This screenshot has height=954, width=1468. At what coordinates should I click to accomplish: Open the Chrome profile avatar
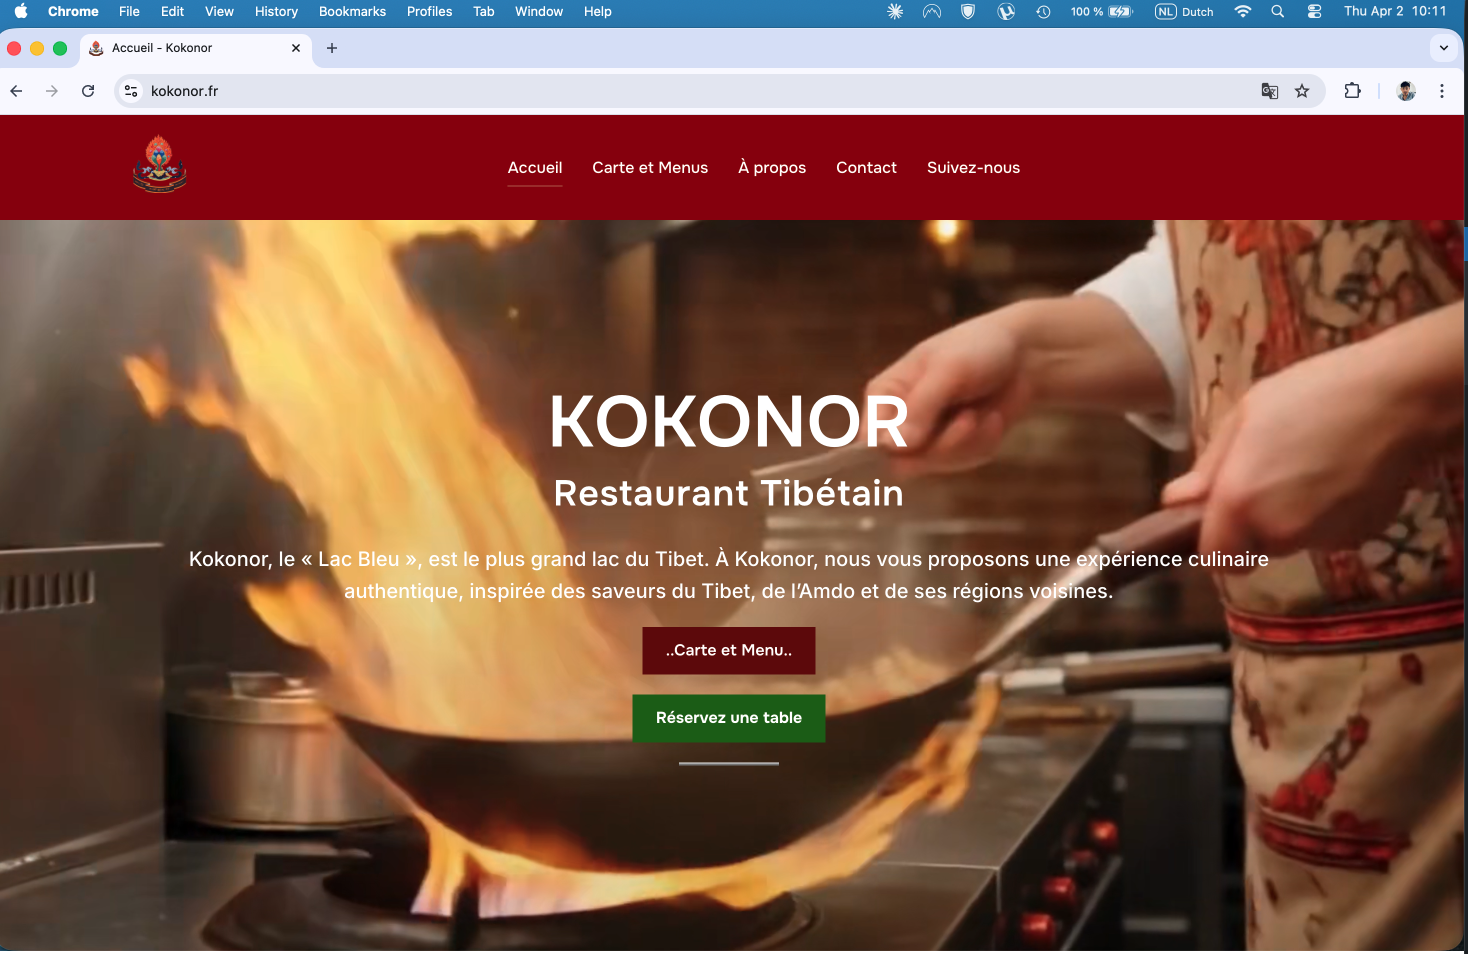point(1406,91)
